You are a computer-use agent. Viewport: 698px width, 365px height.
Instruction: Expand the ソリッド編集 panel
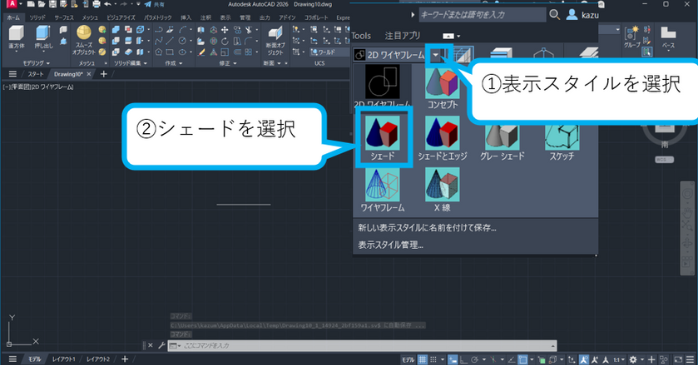click(130, 63)
